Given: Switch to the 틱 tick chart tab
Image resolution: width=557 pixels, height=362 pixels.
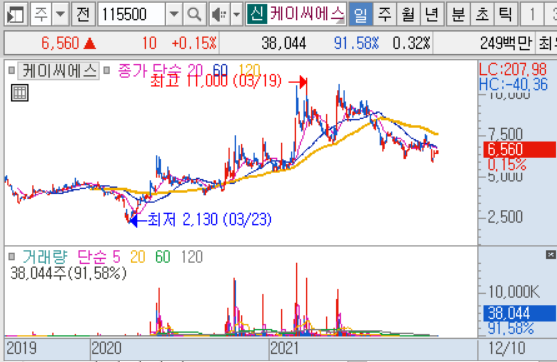Looking at the screenshot, I should (505, 15).
